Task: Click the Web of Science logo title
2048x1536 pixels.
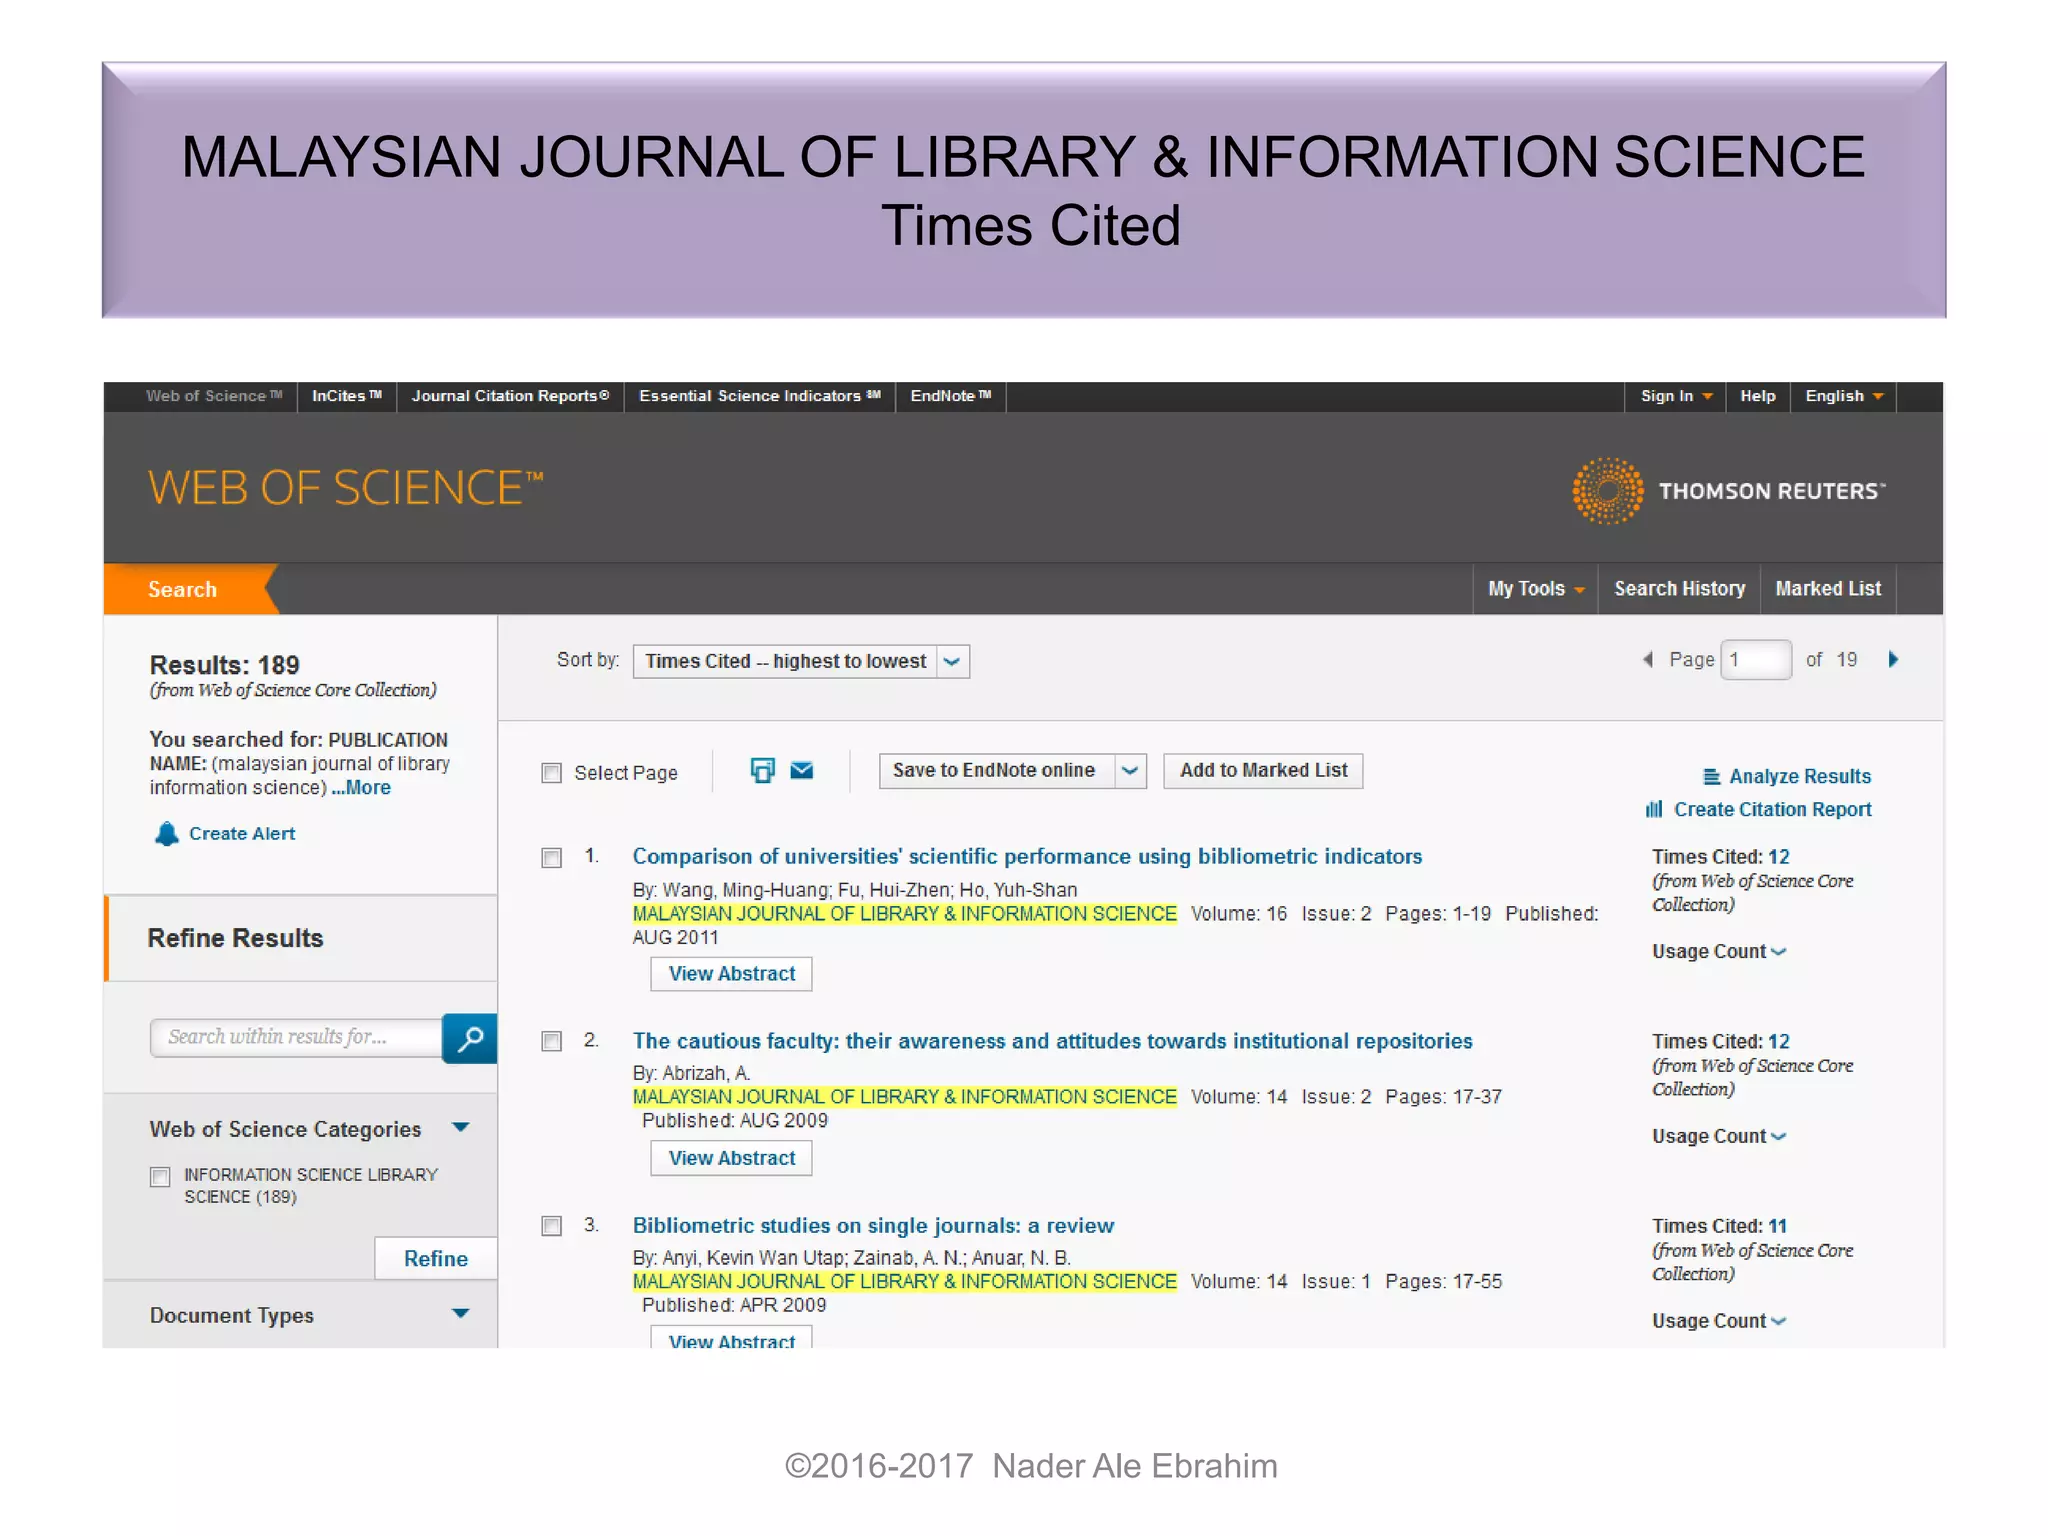Action: (x=345, y=488)
